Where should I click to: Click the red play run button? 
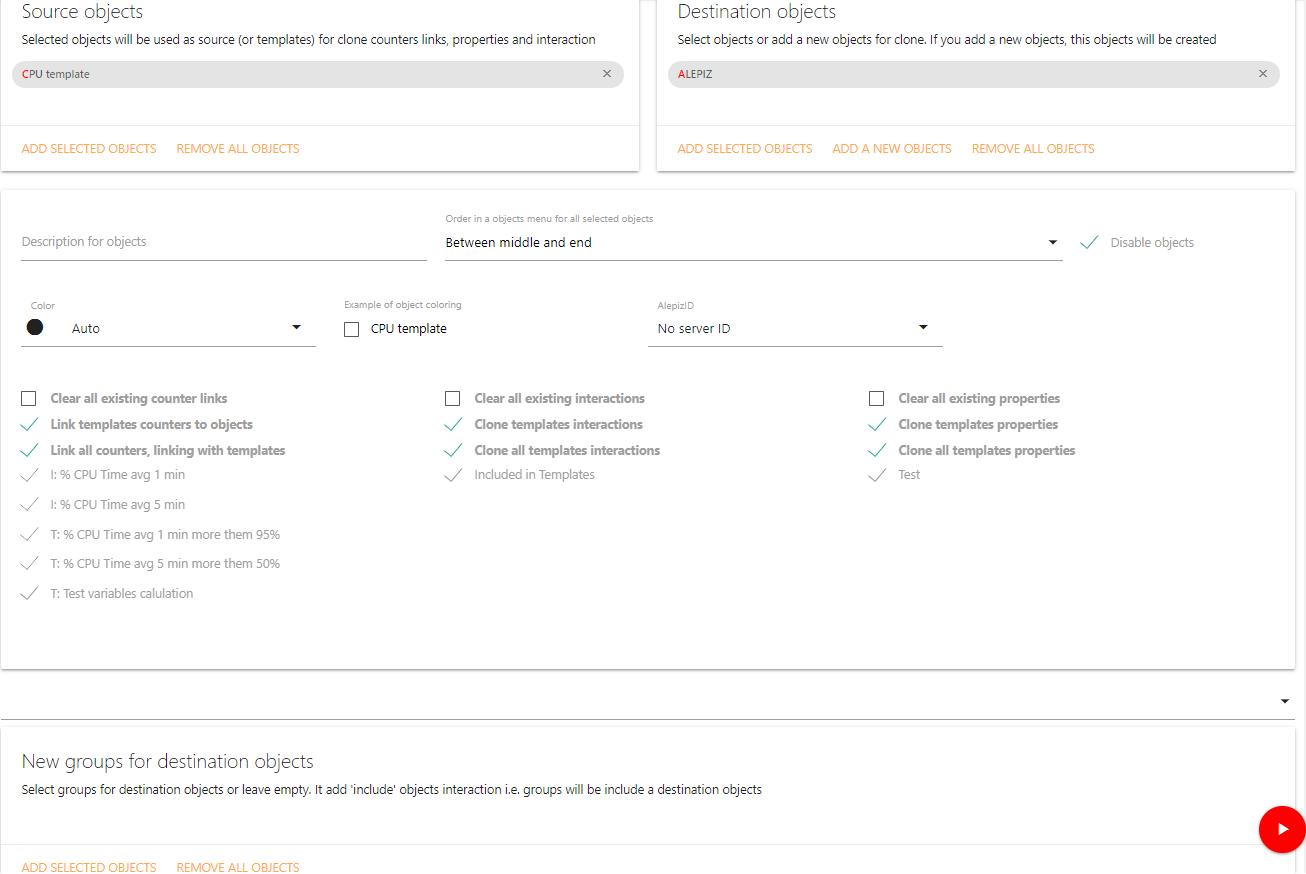(x=1281, y=829)
